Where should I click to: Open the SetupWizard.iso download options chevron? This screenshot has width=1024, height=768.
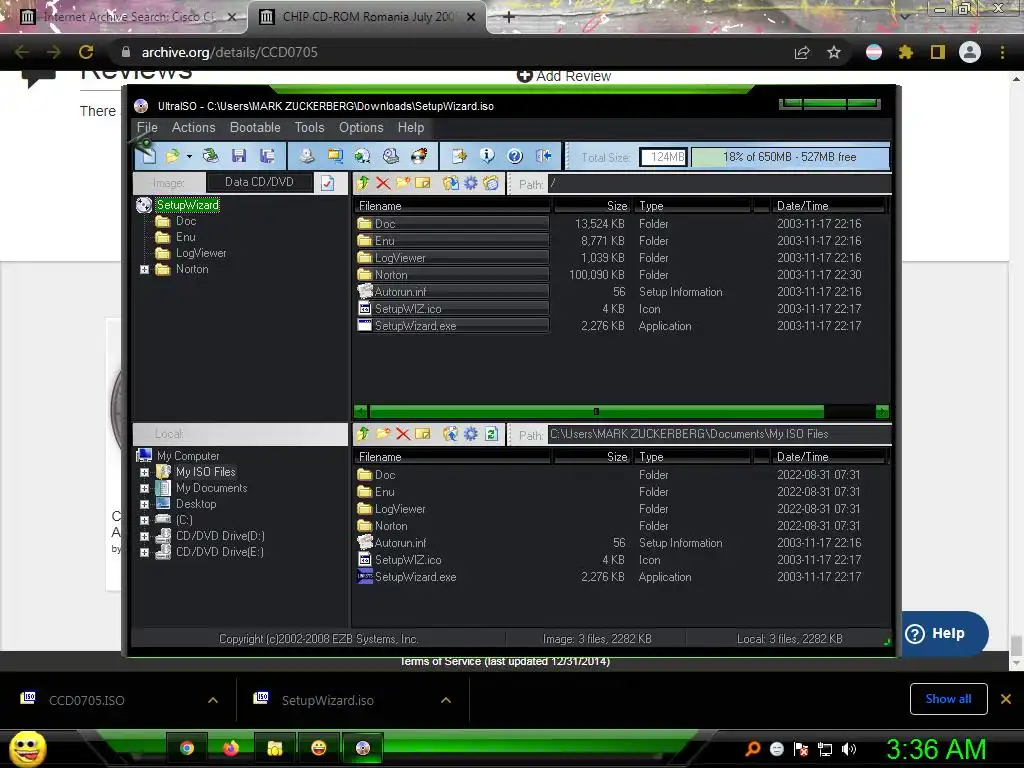pyautogui.click(x=446, y=700)
